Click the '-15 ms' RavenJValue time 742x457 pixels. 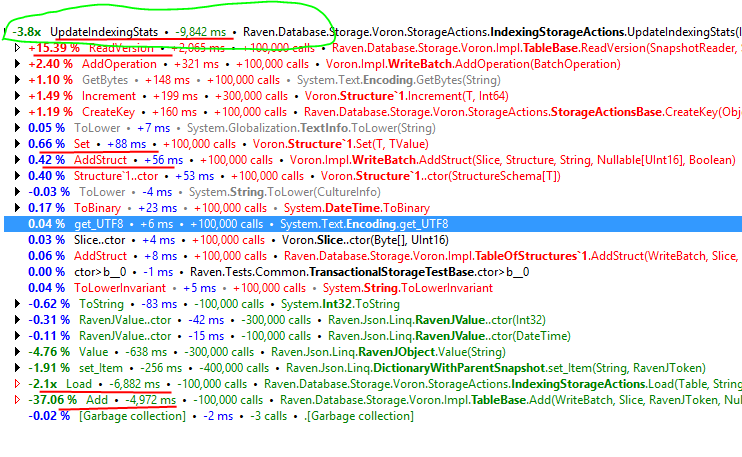[206, 336]
